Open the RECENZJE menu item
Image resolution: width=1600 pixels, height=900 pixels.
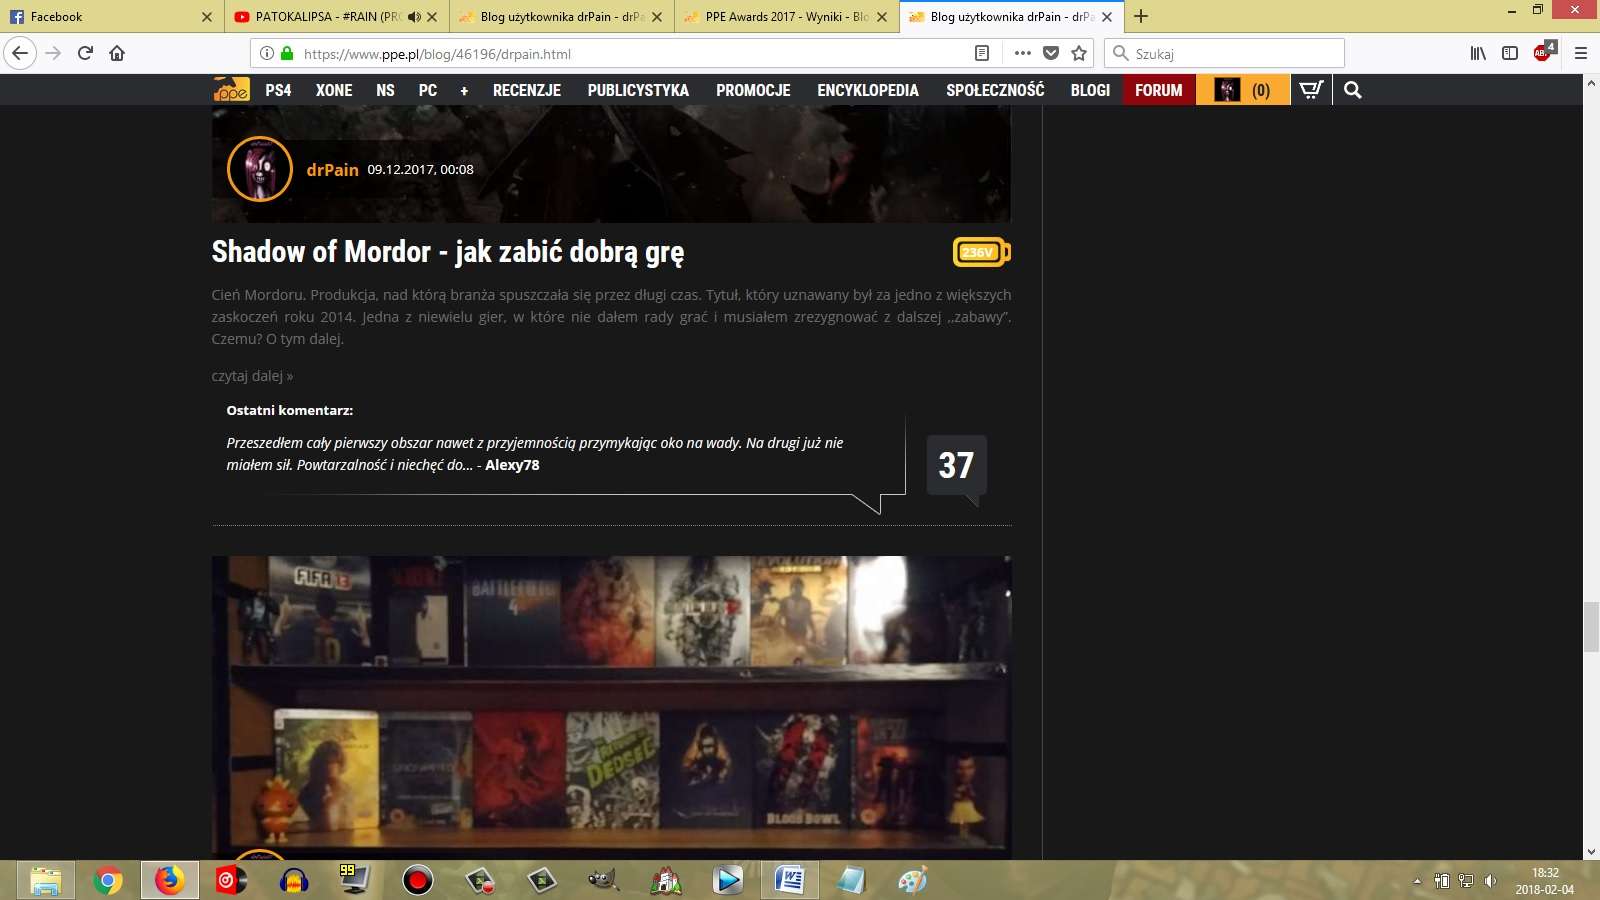tap(526, 90)
